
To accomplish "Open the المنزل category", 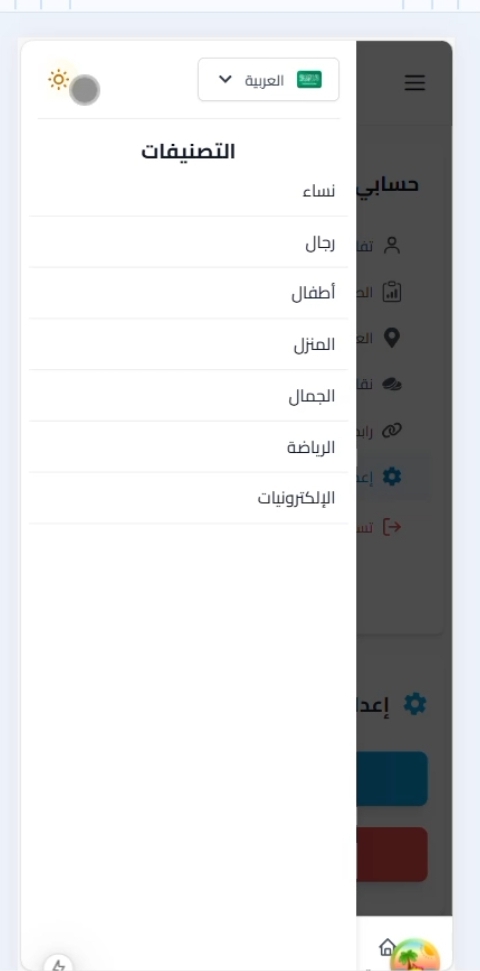I will pos(188,345).
